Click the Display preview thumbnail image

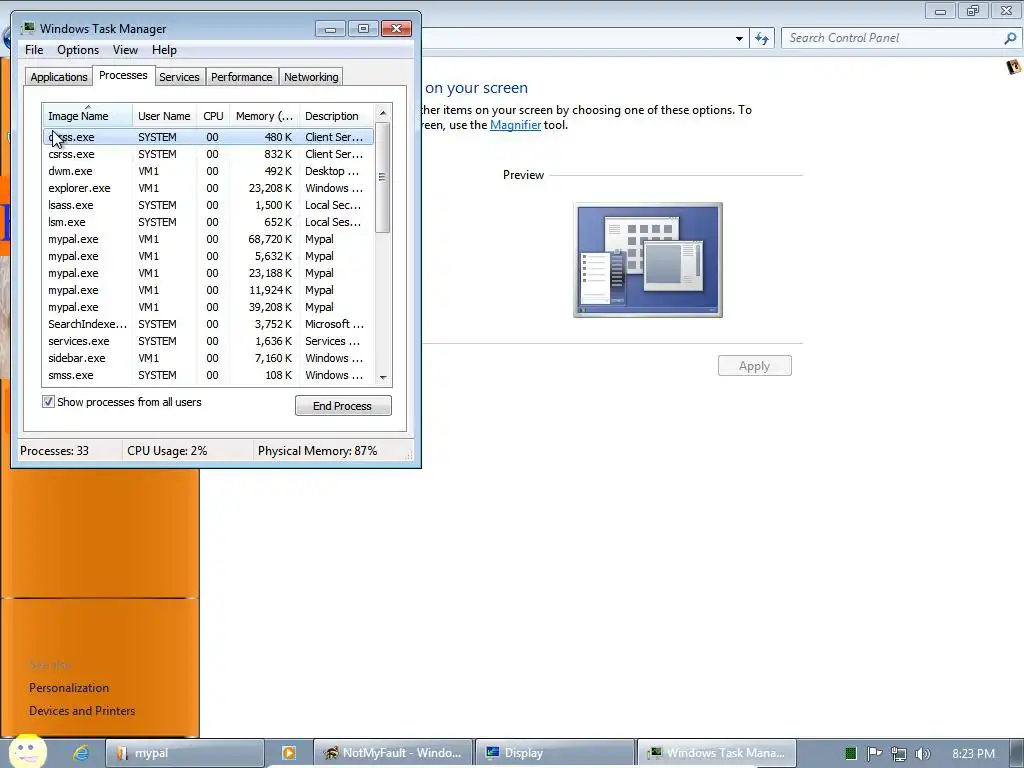[648, 260]
